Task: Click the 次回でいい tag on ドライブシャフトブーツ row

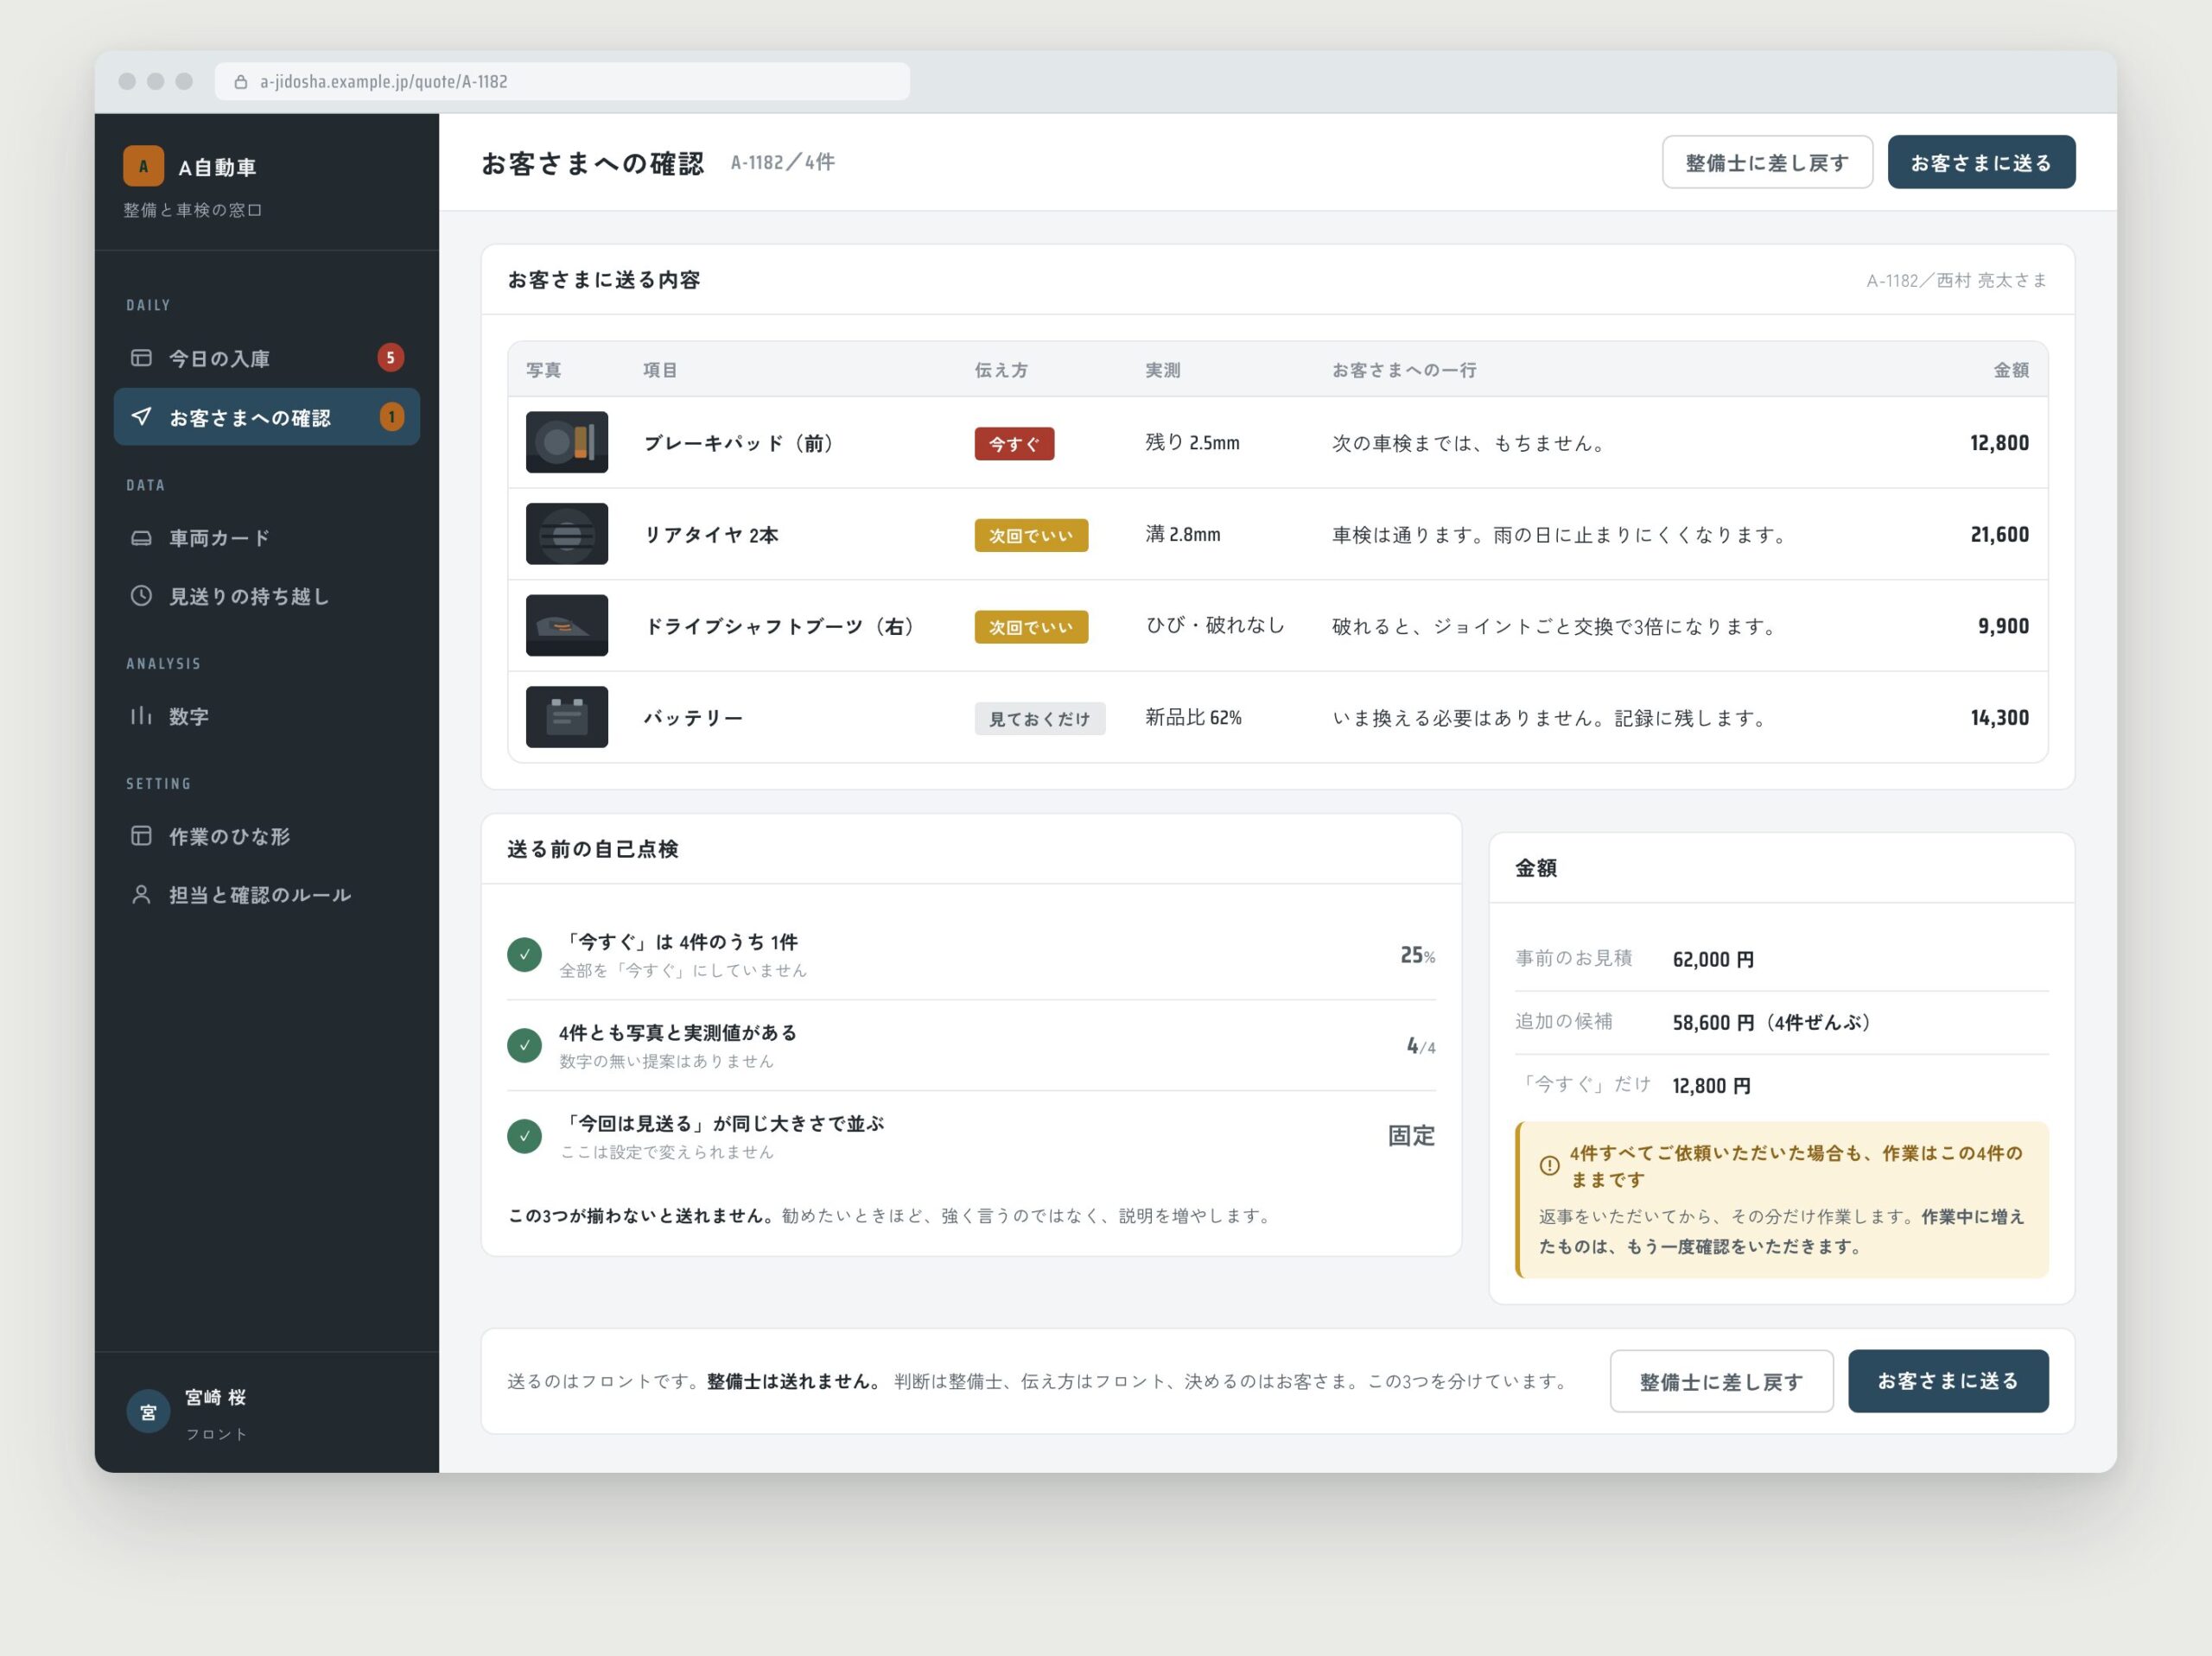Action: 1031,627
